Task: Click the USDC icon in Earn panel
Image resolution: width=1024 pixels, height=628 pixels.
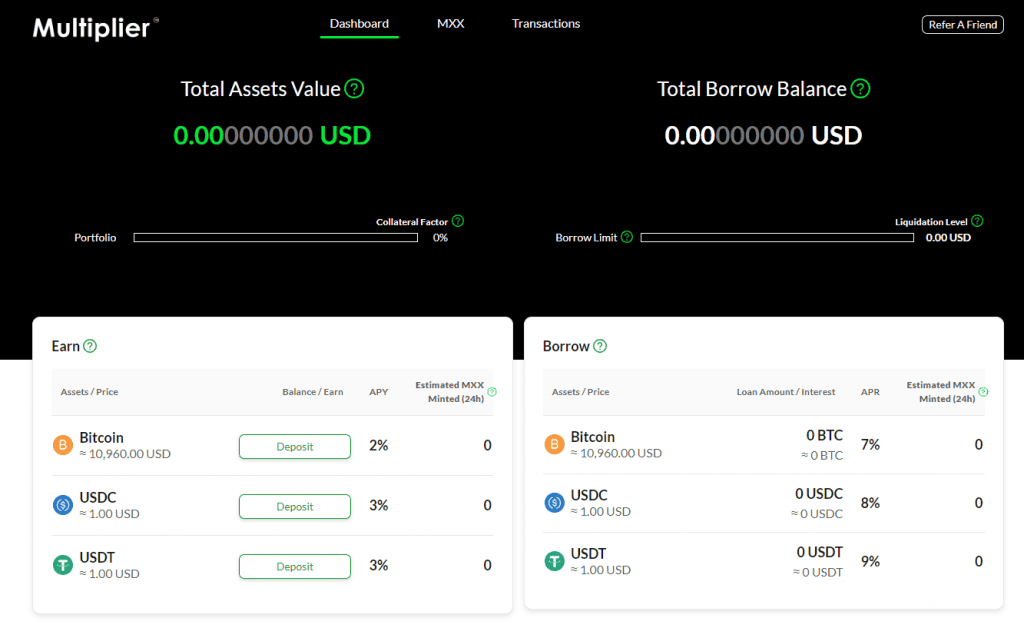Action: (x=63, y=505)
